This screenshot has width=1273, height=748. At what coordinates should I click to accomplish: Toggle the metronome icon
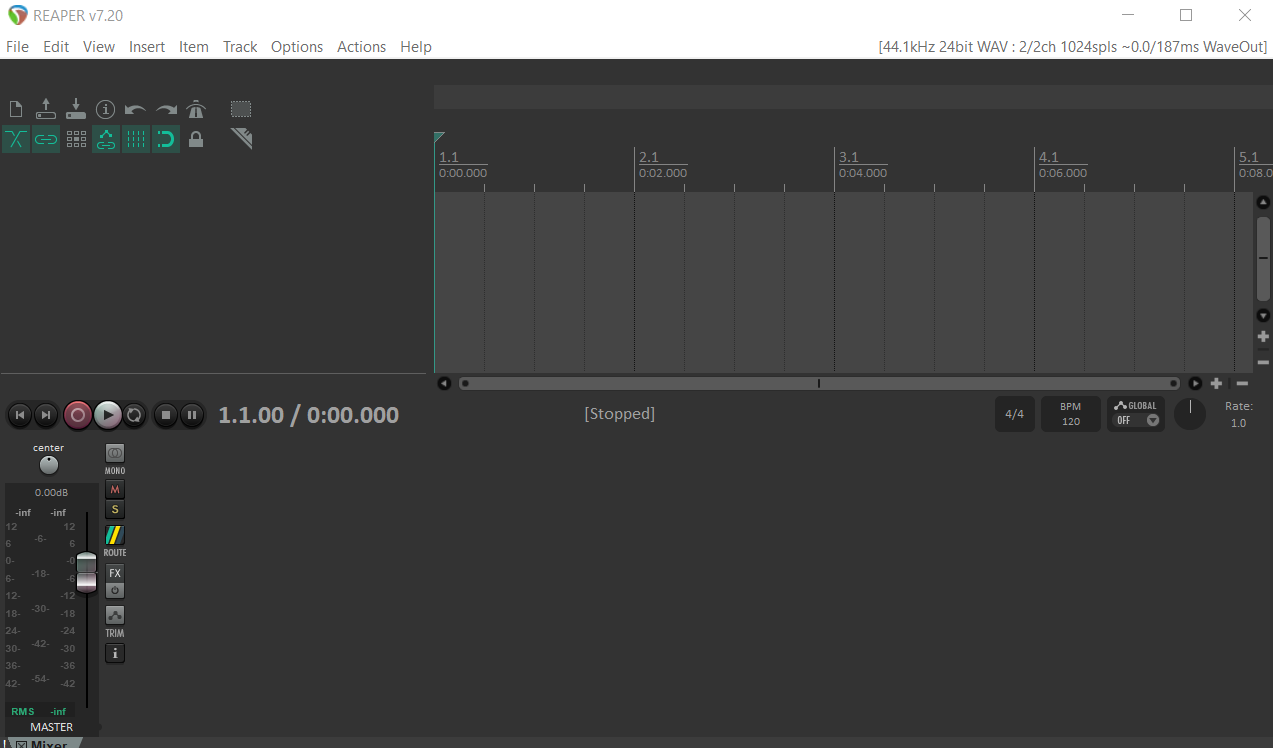click(196, 109)
